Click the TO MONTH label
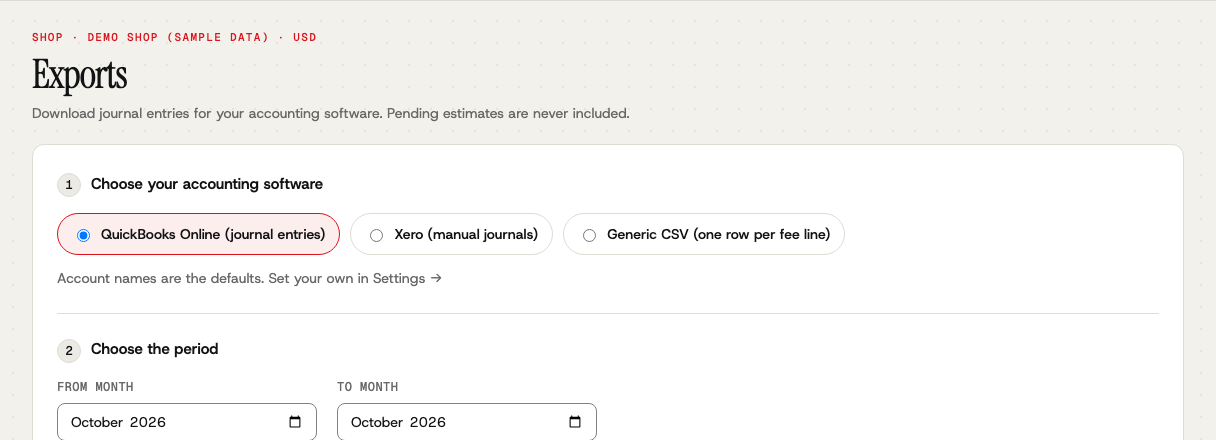The height and width of the screenshot is (440, 1216). click(x=367, y=387)
